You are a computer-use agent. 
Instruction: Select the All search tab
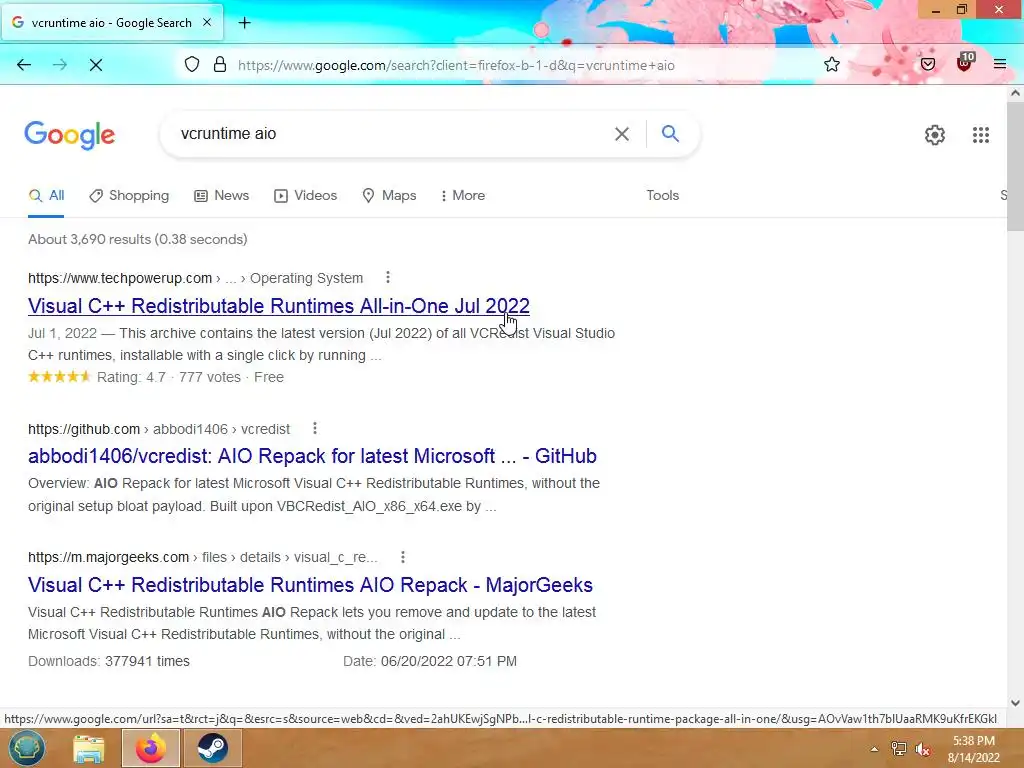(46, 196)
